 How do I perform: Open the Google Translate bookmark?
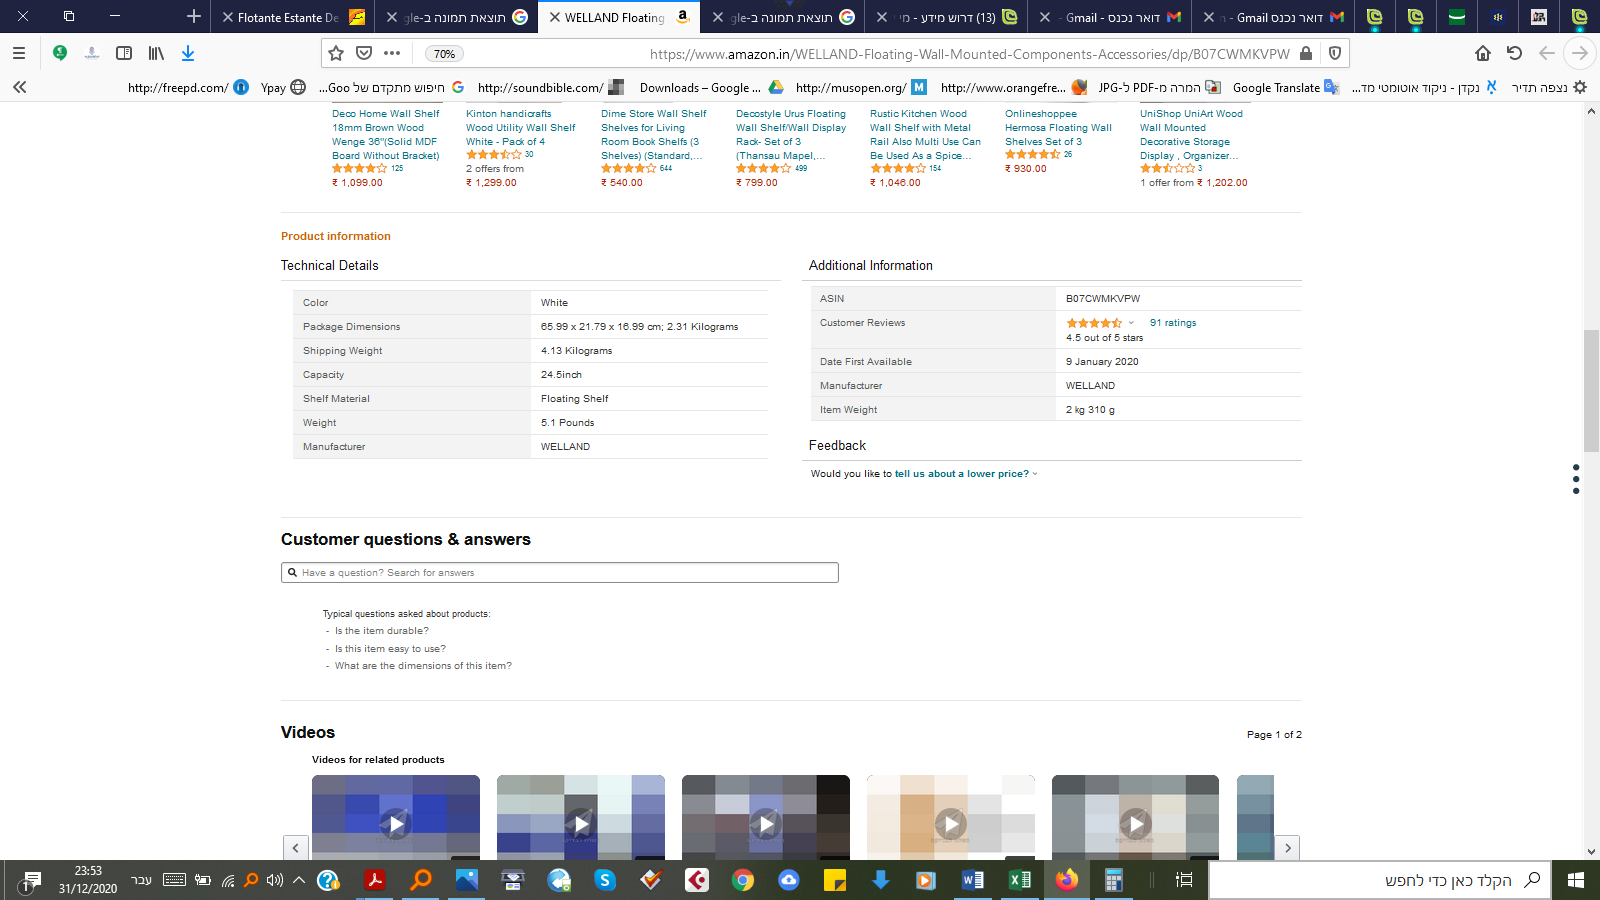(1286, 88)
